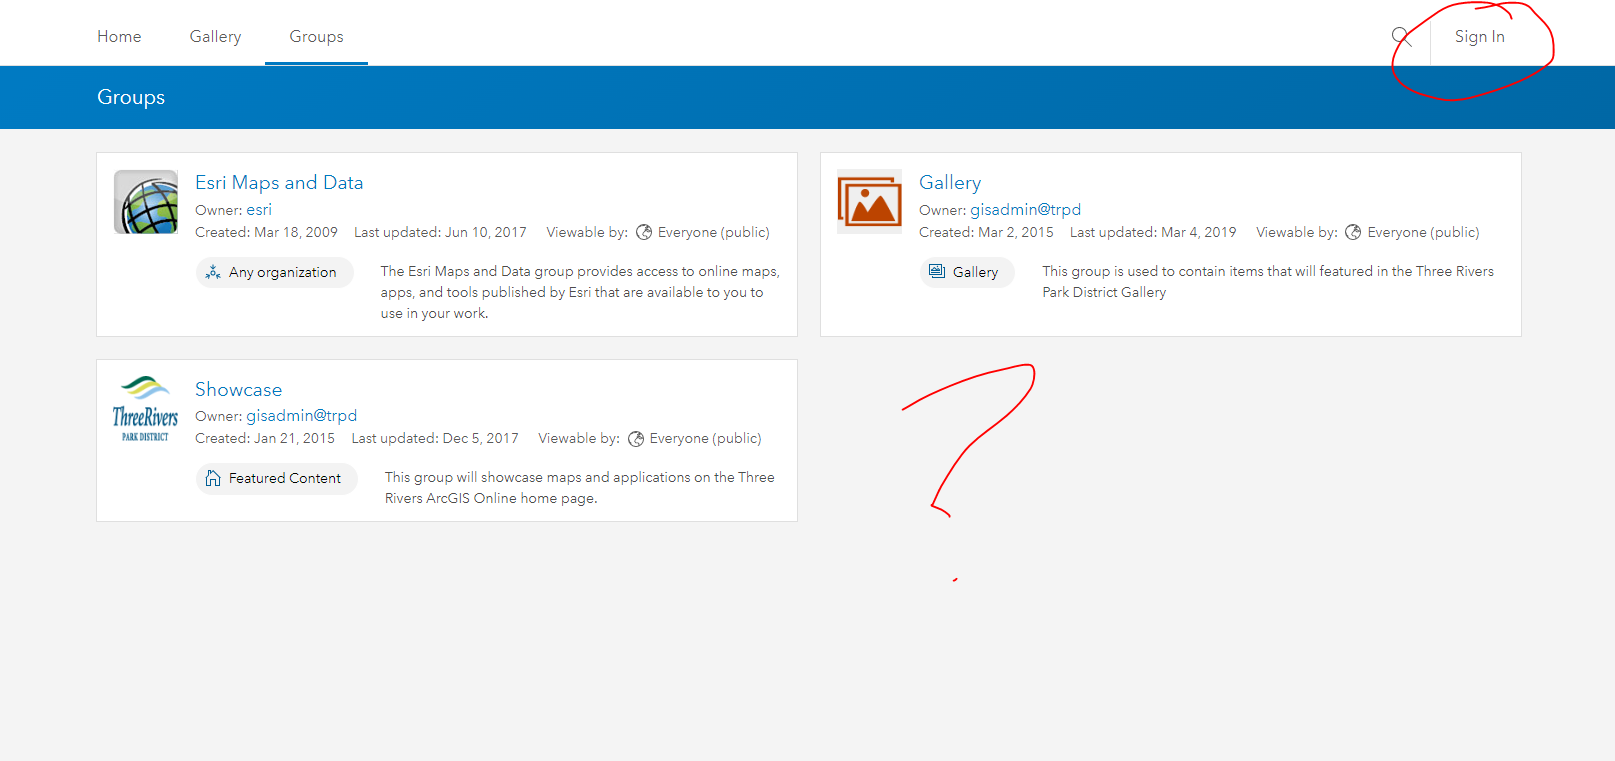Open the Esri Maps and Data group title
Image resolution: width=1615 pixels, height=761 pixels.
point(279,182)
